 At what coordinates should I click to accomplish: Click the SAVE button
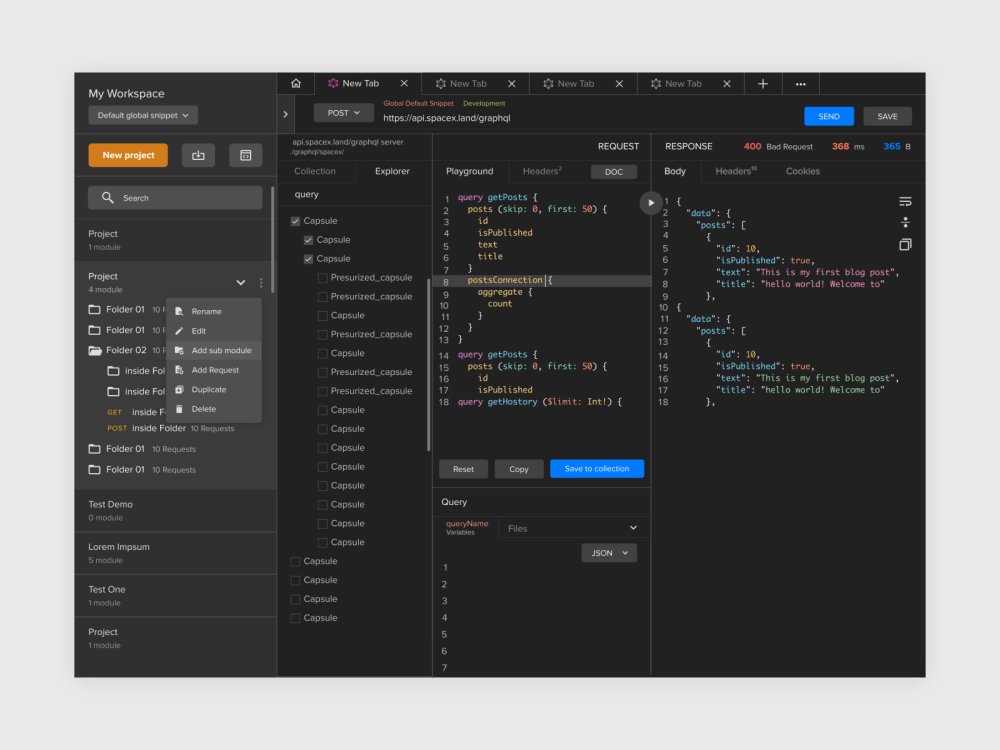click(x=887, y=116)
